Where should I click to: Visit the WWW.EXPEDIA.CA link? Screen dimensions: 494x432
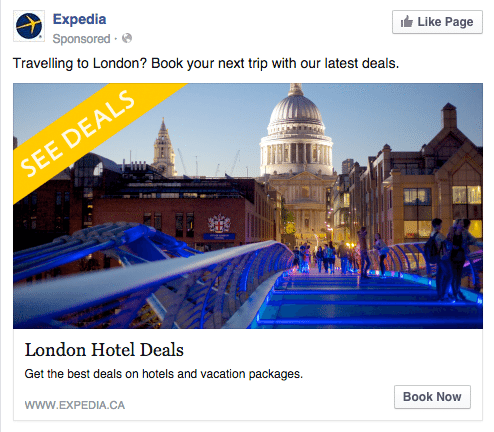(x=75, y=405)
